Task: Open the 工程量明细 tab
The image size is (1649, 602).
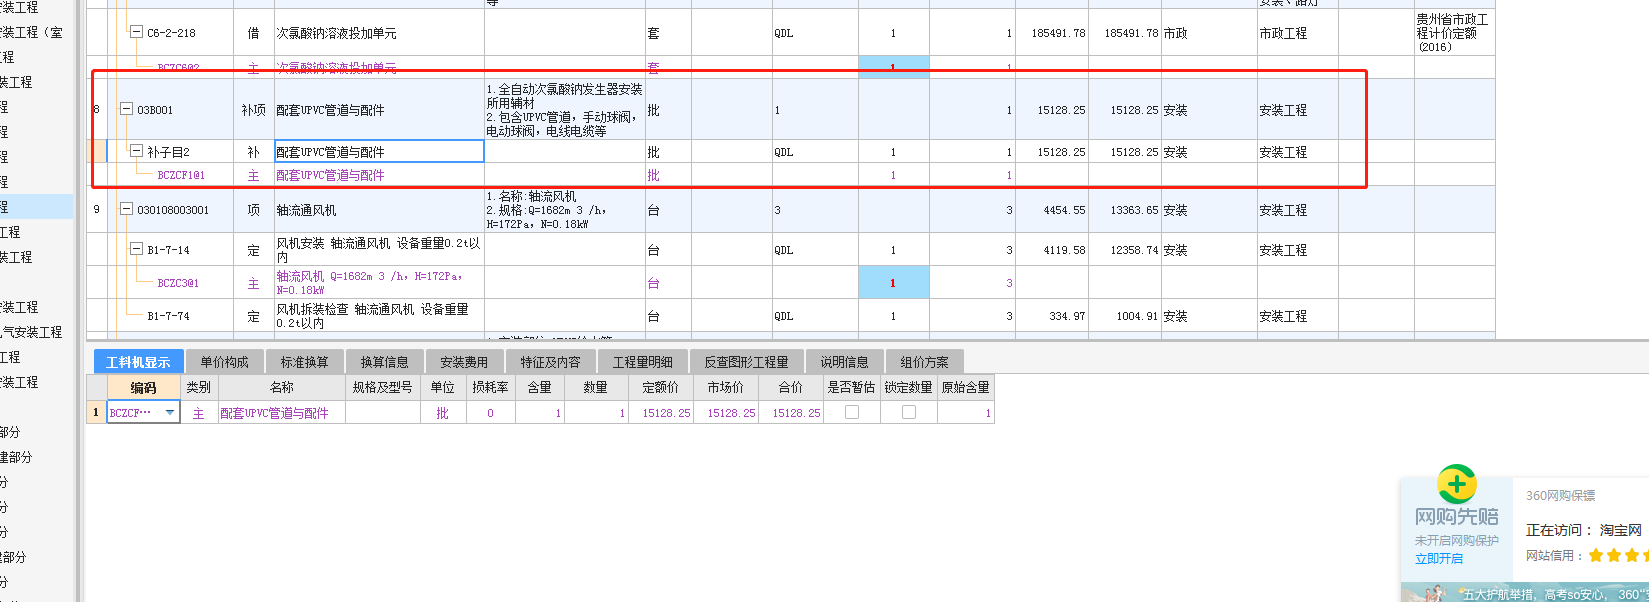Action: [642, 362]
